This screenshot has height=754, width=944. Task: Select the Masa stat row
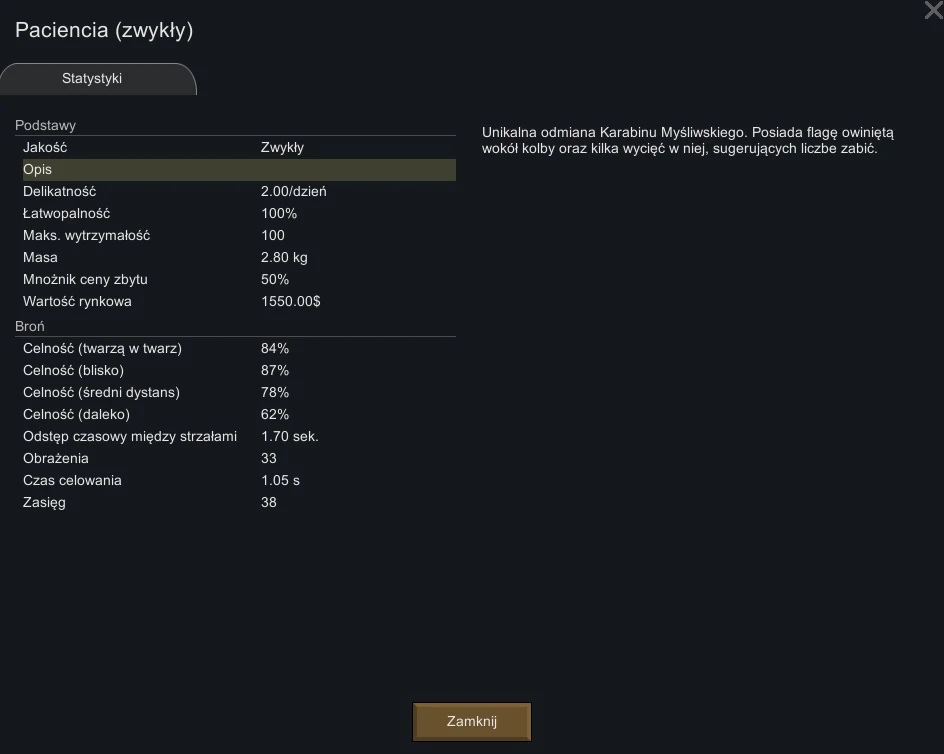pos(239,258)
